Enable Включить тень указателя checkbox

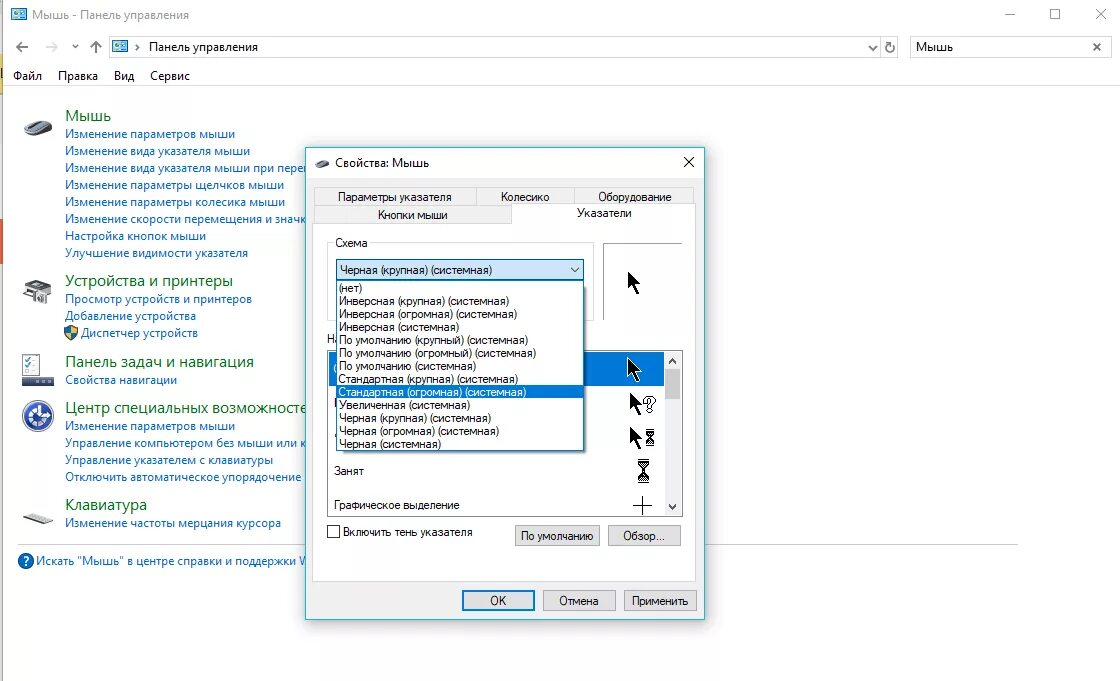coord(334,532)
